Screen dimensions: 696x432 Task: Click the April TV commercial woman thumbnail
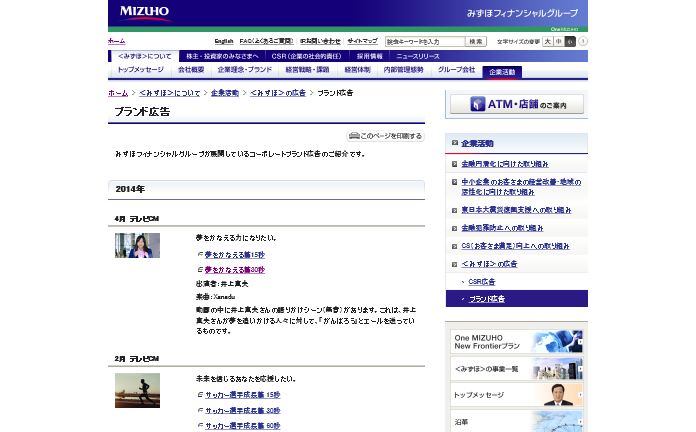[138, 246]
